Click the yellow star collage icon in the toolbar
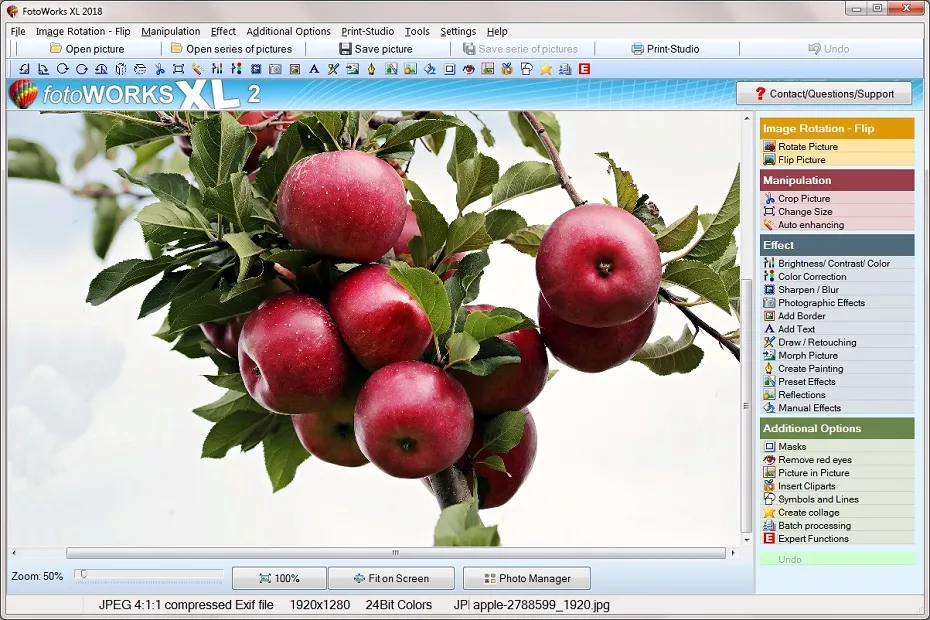This screenshot has height=620, width=930. pos(546,69)
